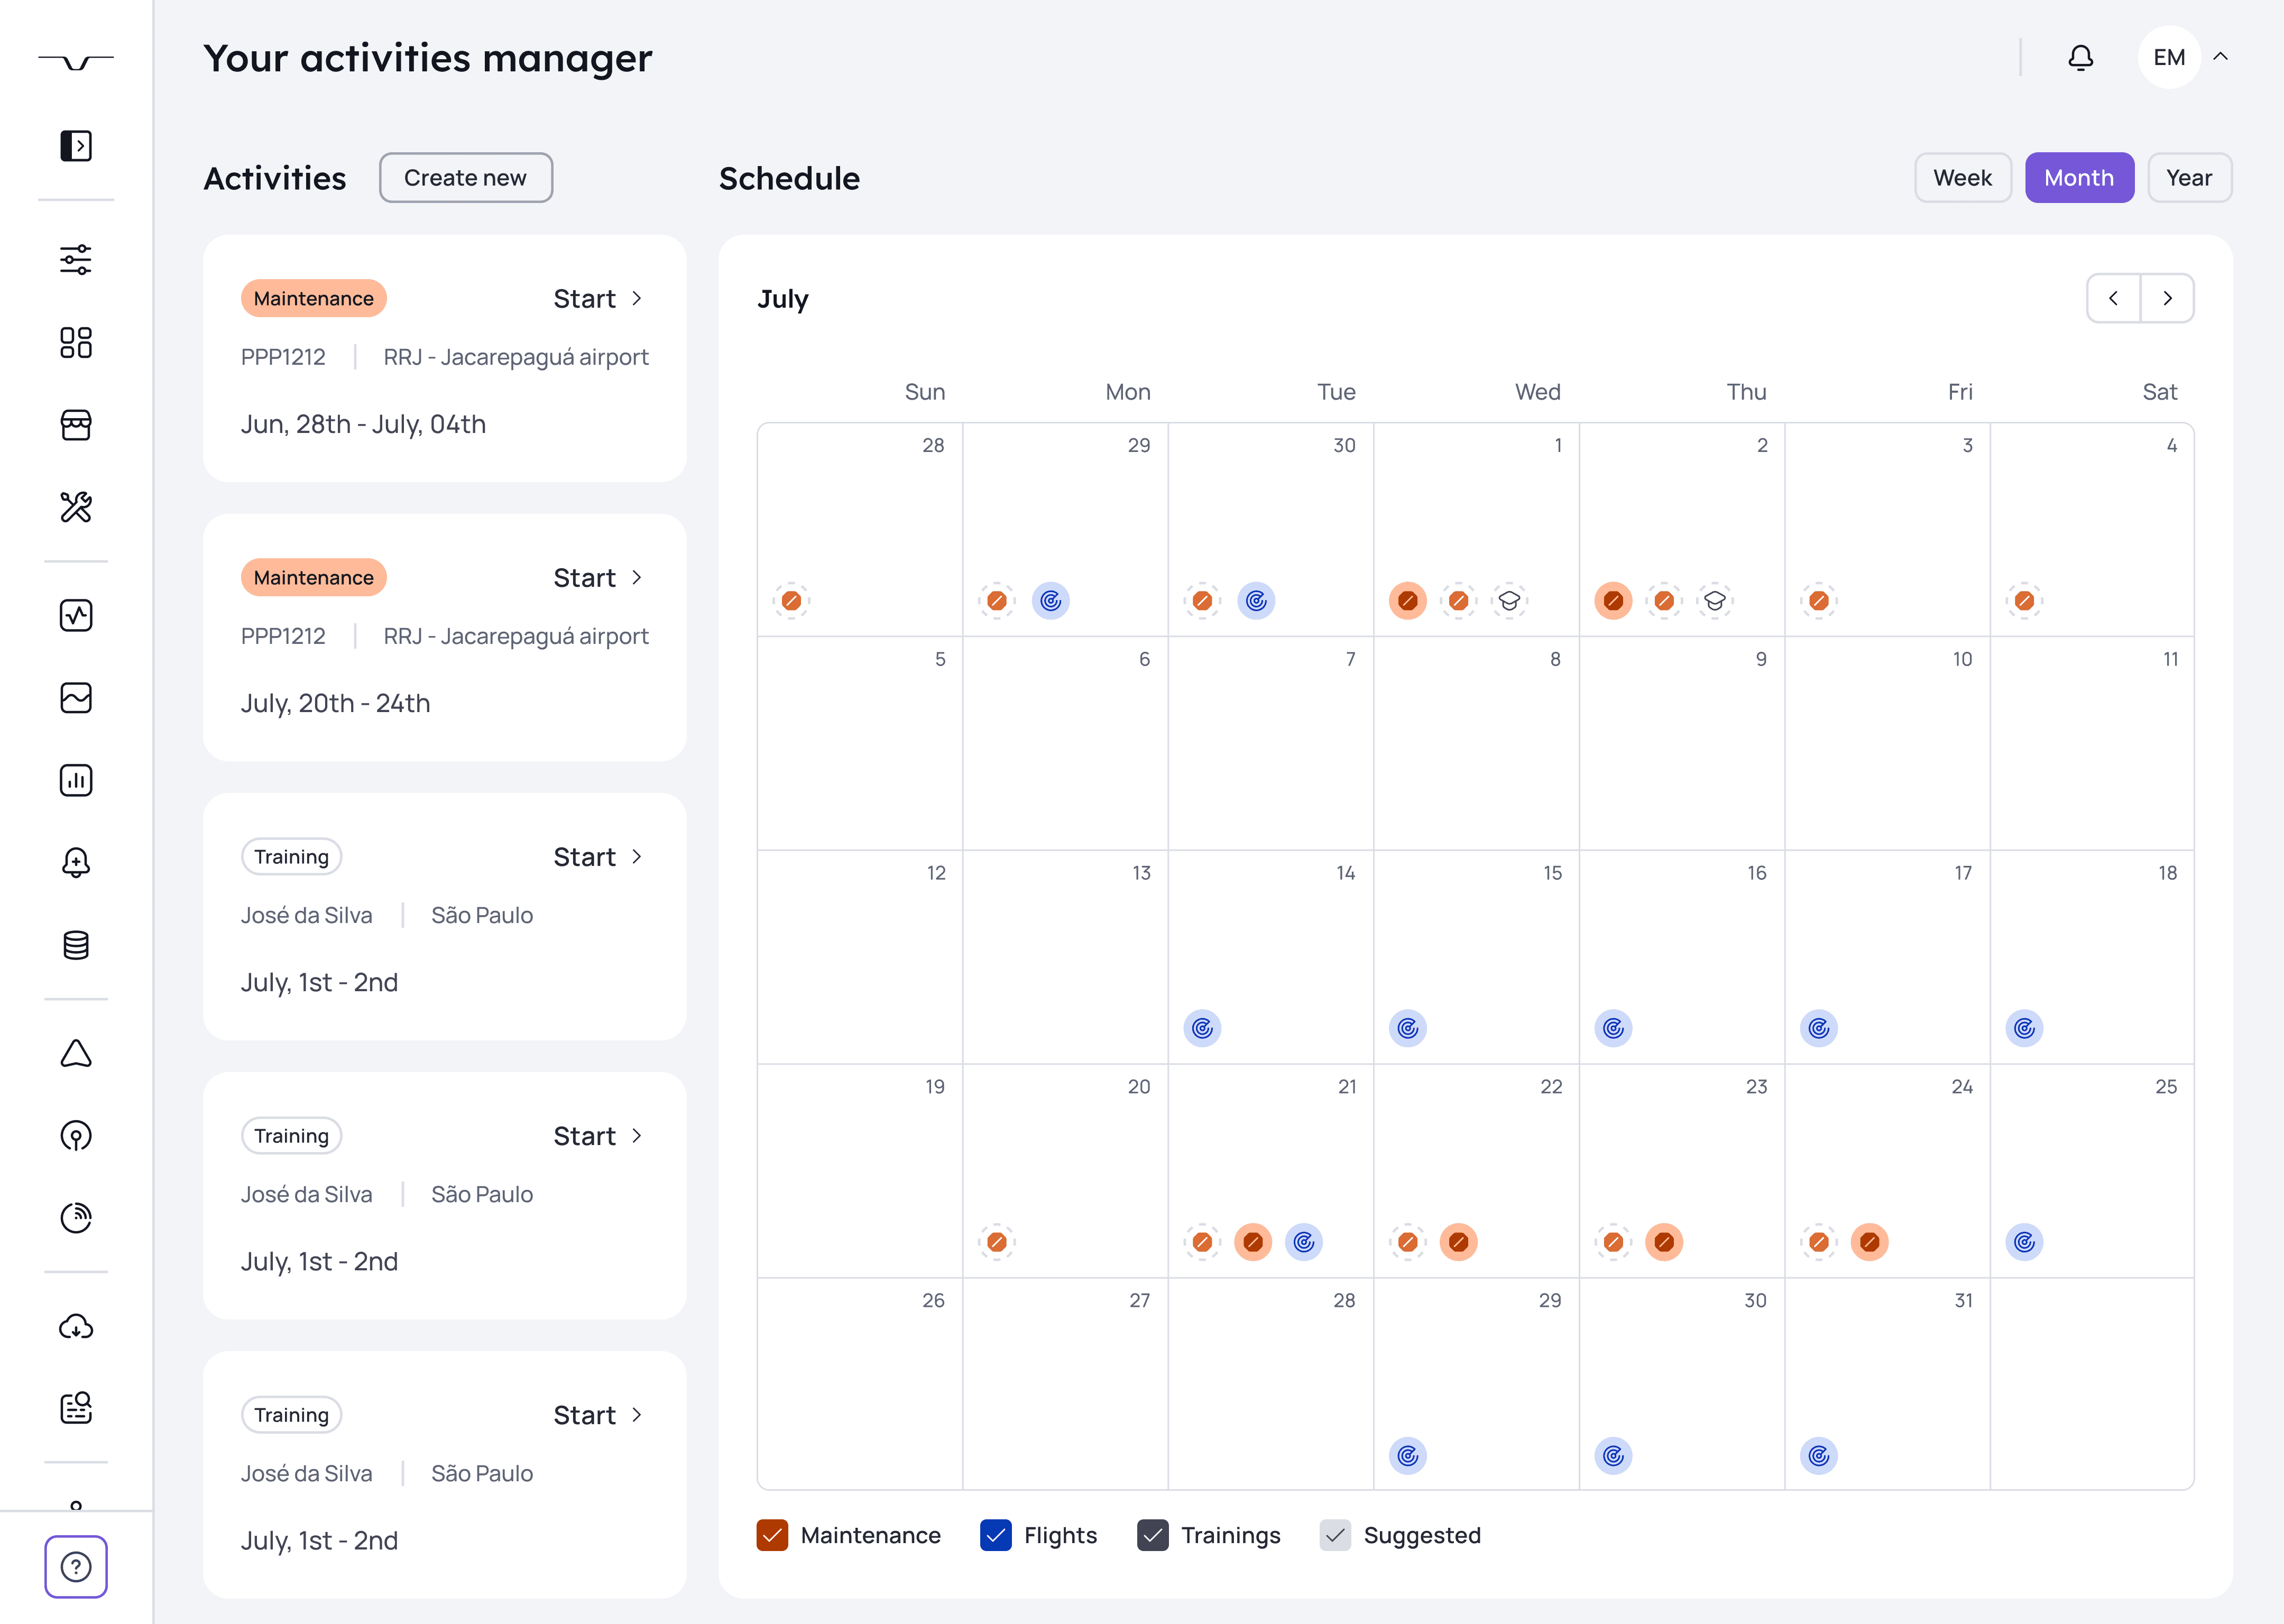Uncheck the Maintenance filter checkbox
The image size is (2284, 1624).
click(x=772, y=1535)
